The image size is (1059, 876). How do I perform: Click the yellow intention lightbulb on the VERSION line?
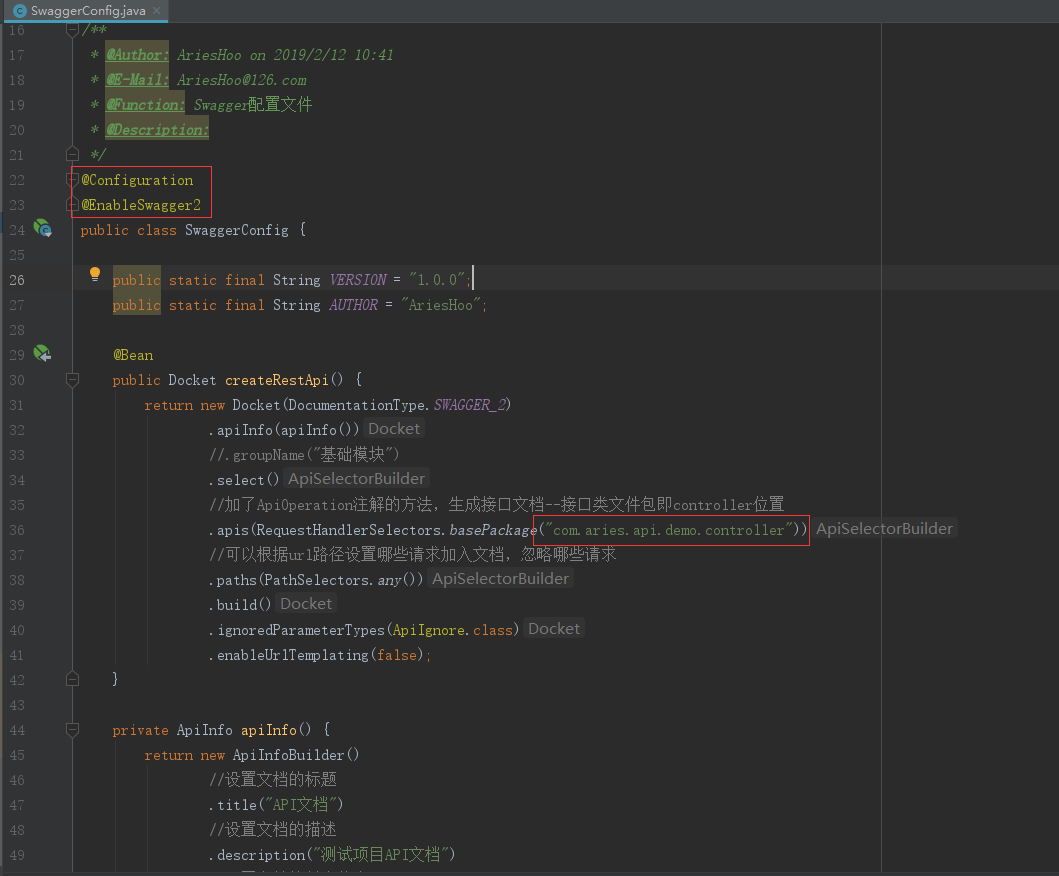pyautogui.click(x=95, y=274)
